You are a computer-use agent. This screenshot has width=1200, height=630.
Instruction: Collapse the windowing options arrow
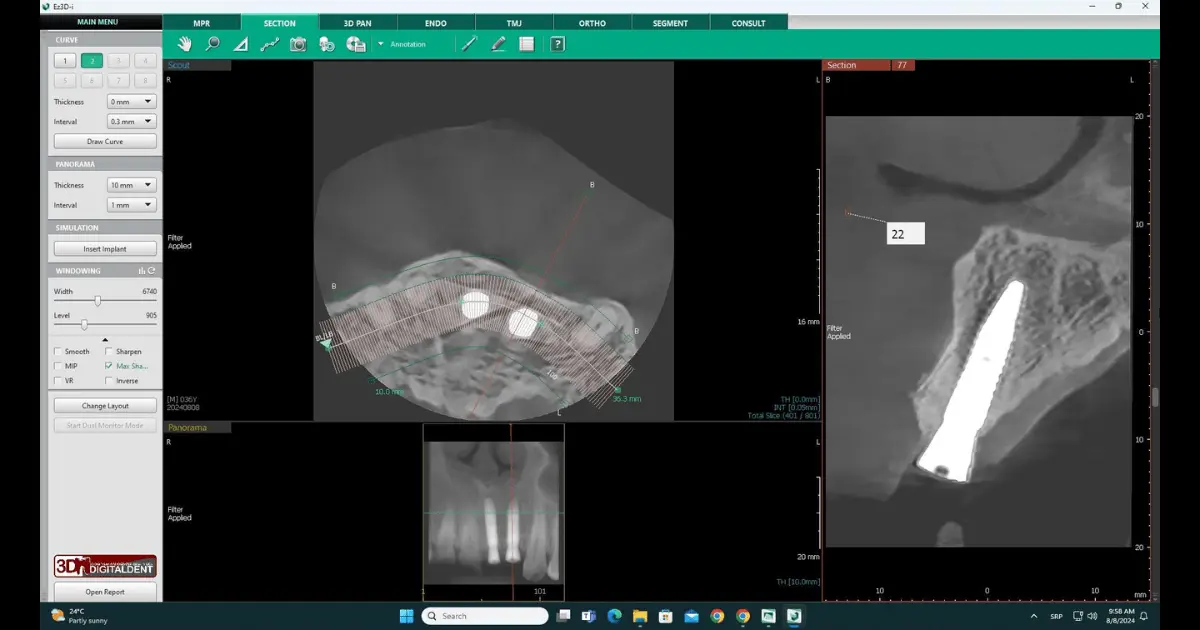(x=105, y=340)
